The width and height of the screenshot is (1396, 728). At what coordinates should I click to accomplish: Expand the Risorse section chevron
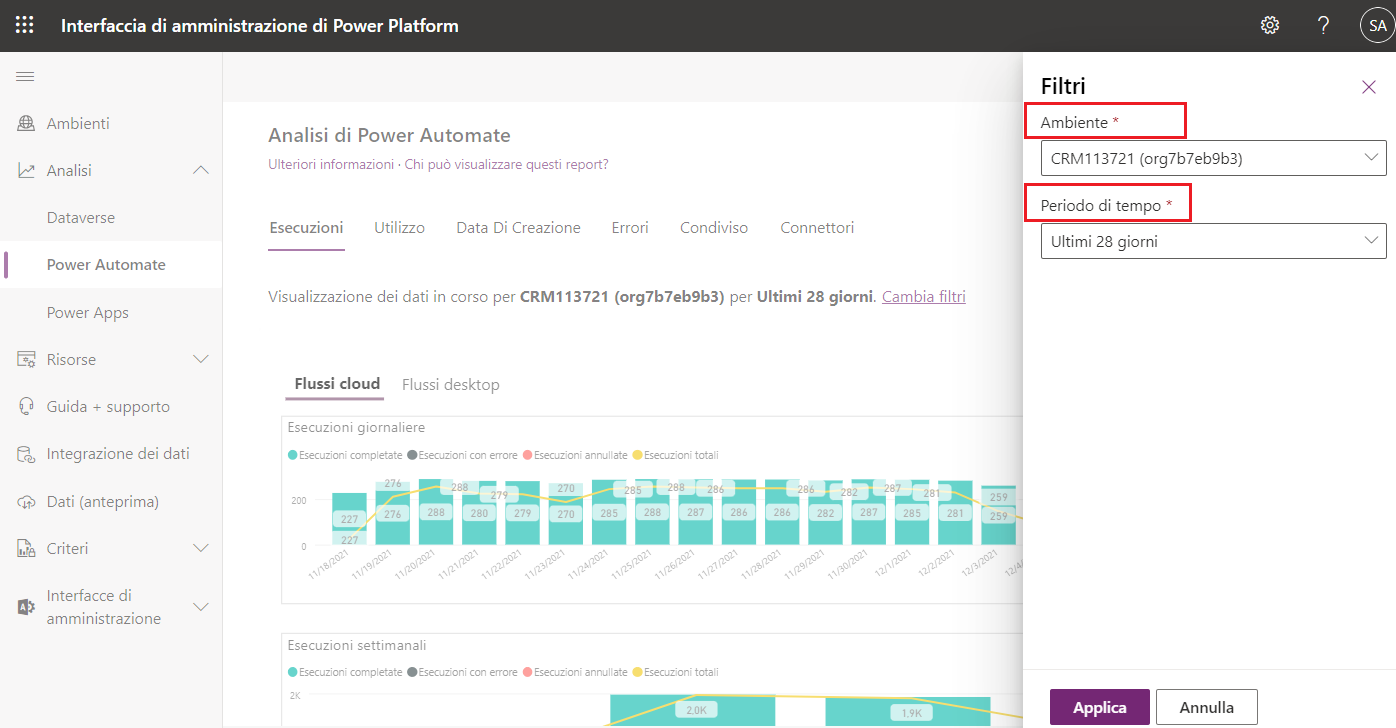coord(201,360)
